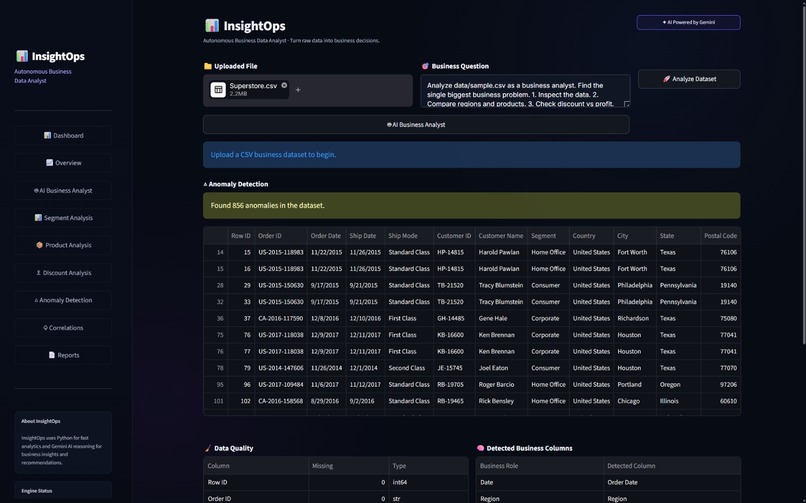Click the Missing column header in Data Quality
806x503 pixels.
point(349,466)
